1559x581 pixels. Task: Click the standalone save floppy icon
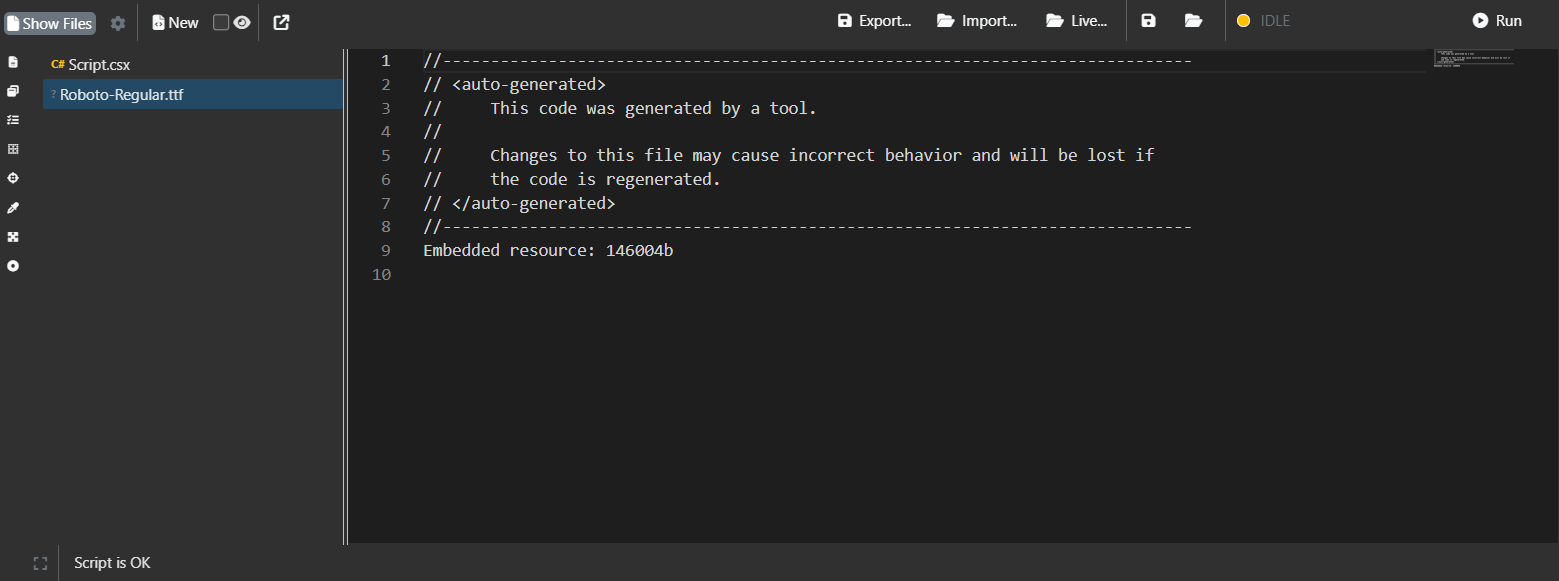1148,21
